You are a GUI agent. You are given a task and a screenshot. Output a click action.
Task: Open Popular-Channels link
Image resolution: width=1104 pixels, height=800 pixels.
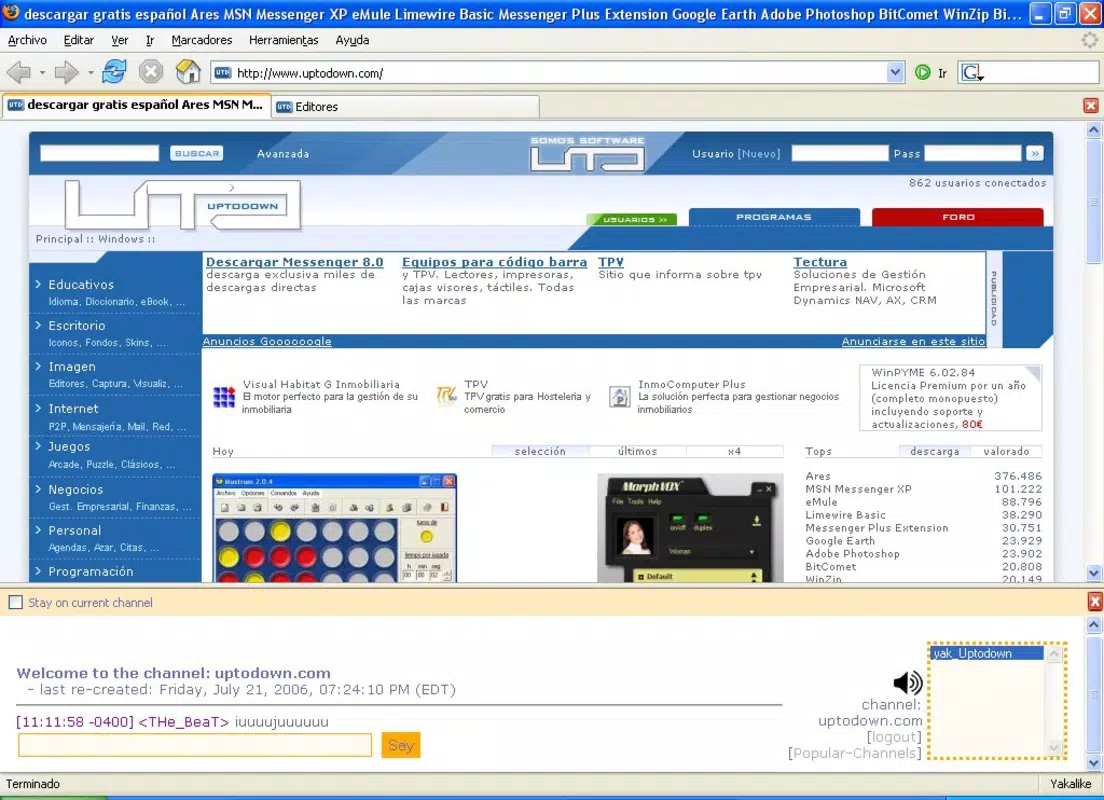(855, 753)
